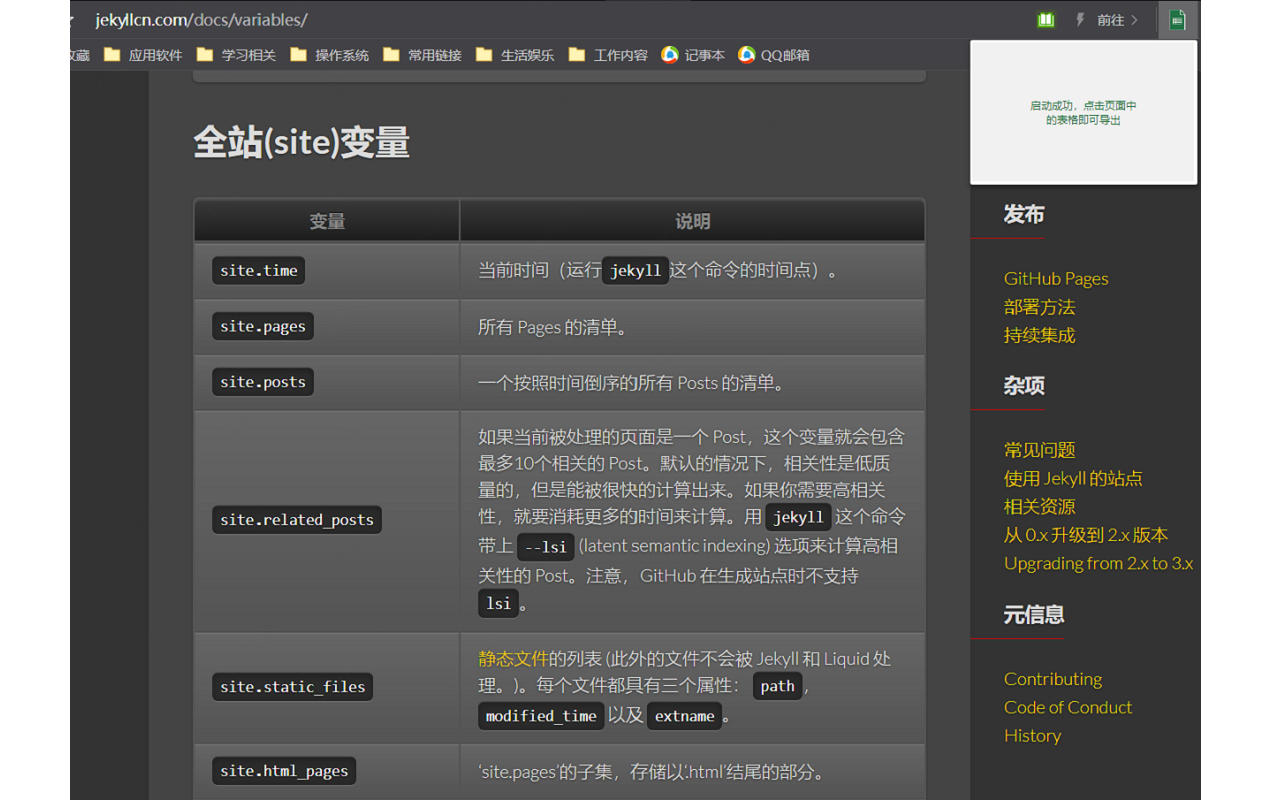Viewport: 1280px width, 800px height.
Task: Click the green table export extension icon
Action: [1177, 20]
